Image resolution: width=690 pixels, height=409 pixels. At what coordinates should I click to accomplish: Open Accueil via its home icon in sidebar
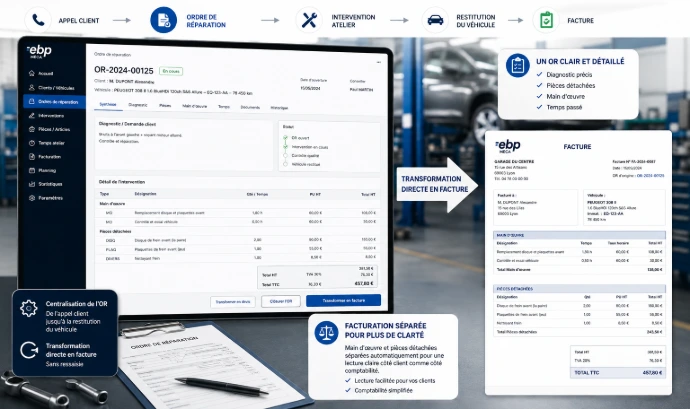click(32, 74)
